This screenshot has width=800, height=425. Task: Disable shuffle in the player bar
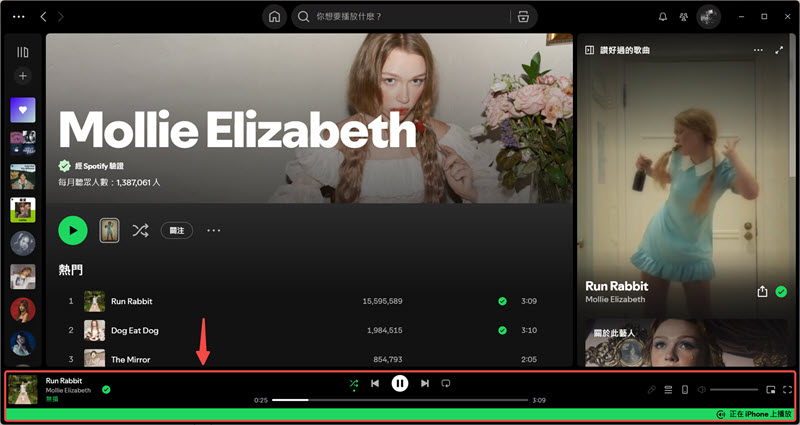pos(354,383)
